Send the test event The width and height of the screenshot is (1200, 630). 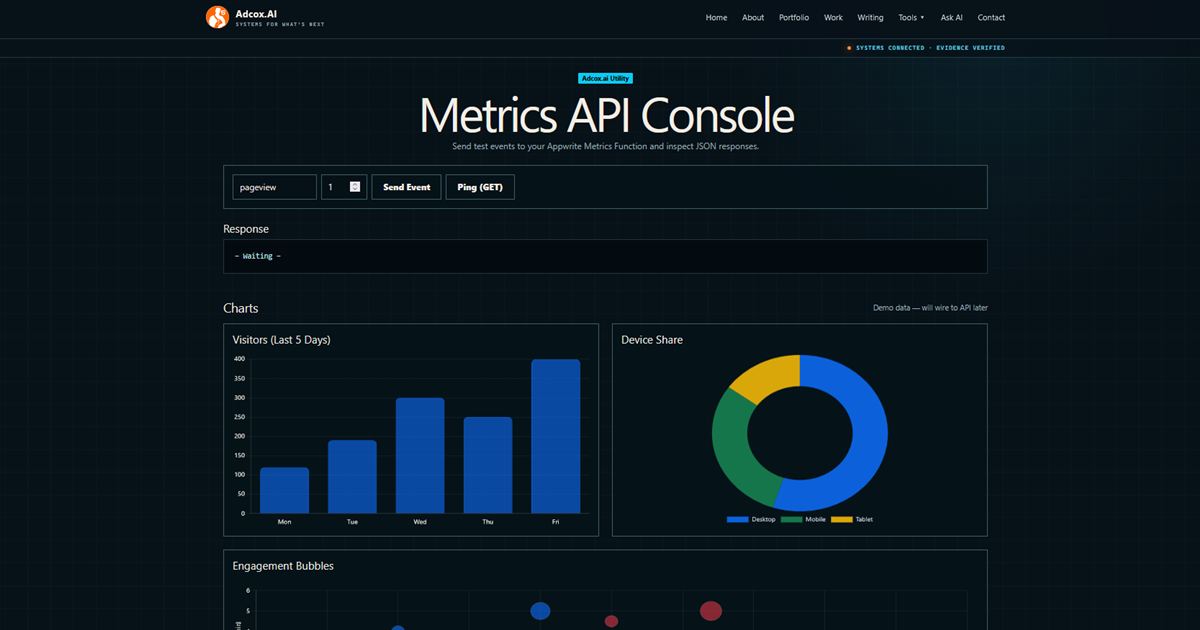point(406,187)
